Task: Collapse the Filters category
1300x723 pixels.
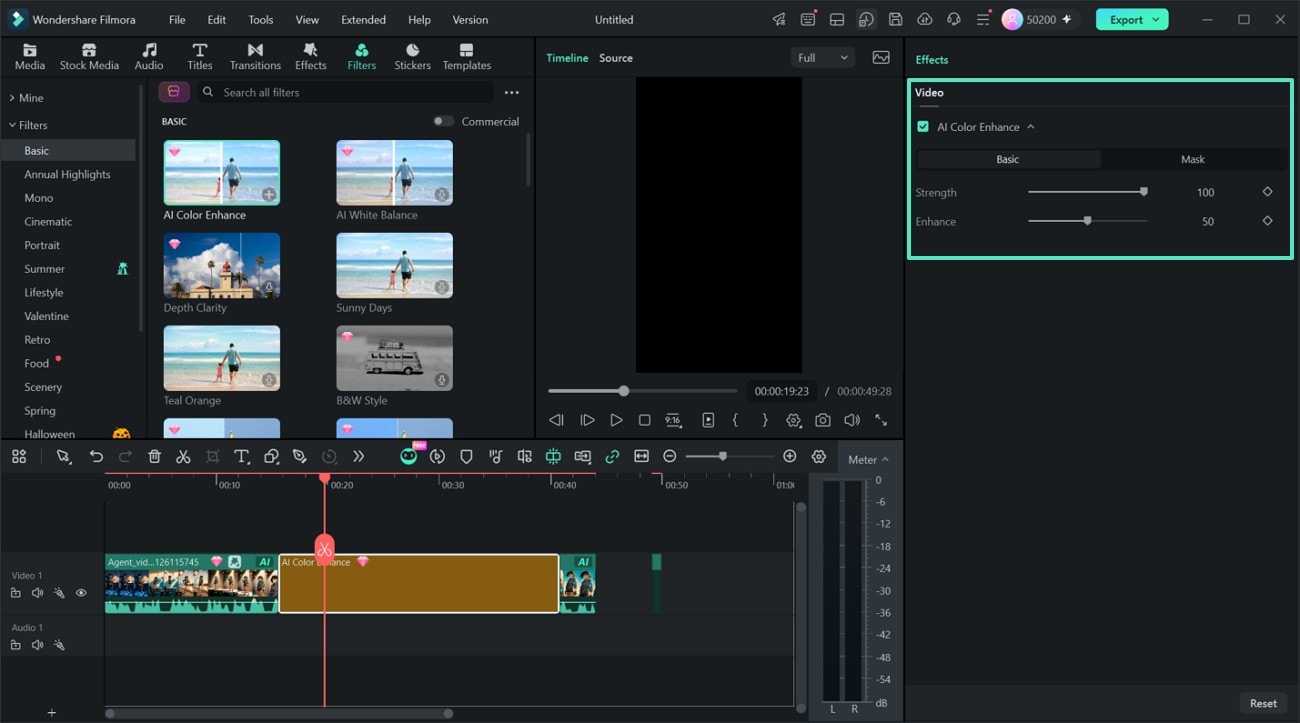Action: pyautogui.click(x=12, y=125)
